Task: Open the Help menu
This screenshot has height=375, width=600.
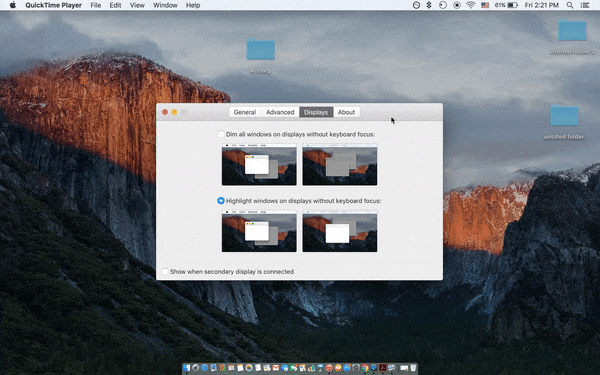Action: 193,5
